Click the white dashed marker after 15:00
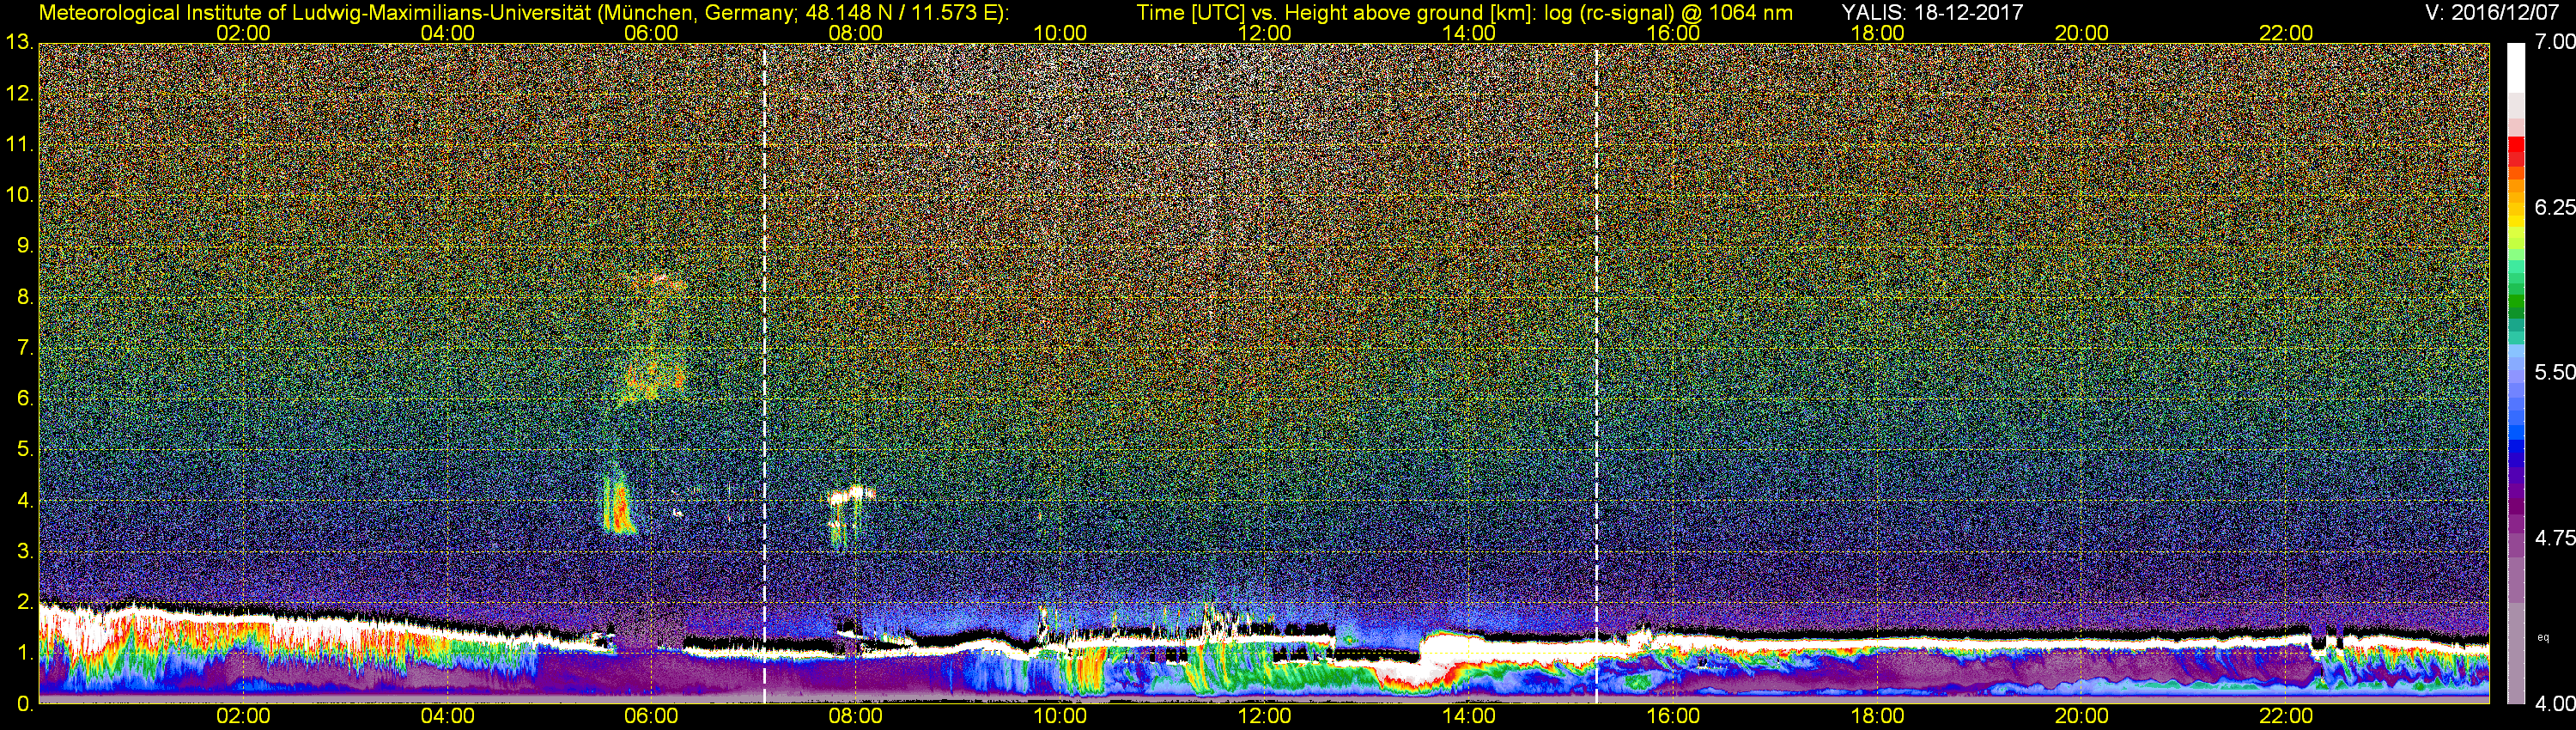 coord(1596,373)
